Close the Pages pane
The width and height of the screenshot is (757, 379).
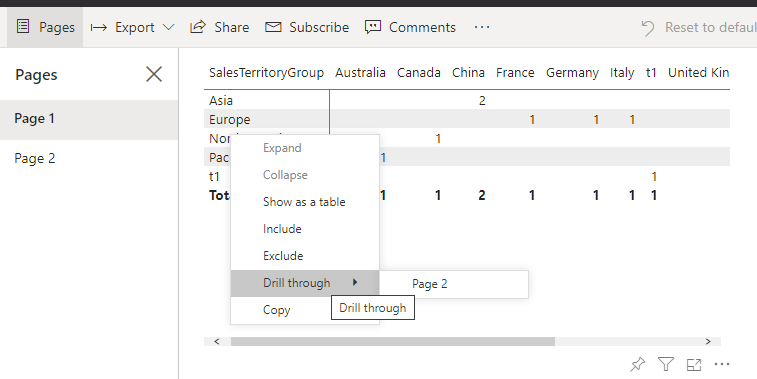click(154, 74)
